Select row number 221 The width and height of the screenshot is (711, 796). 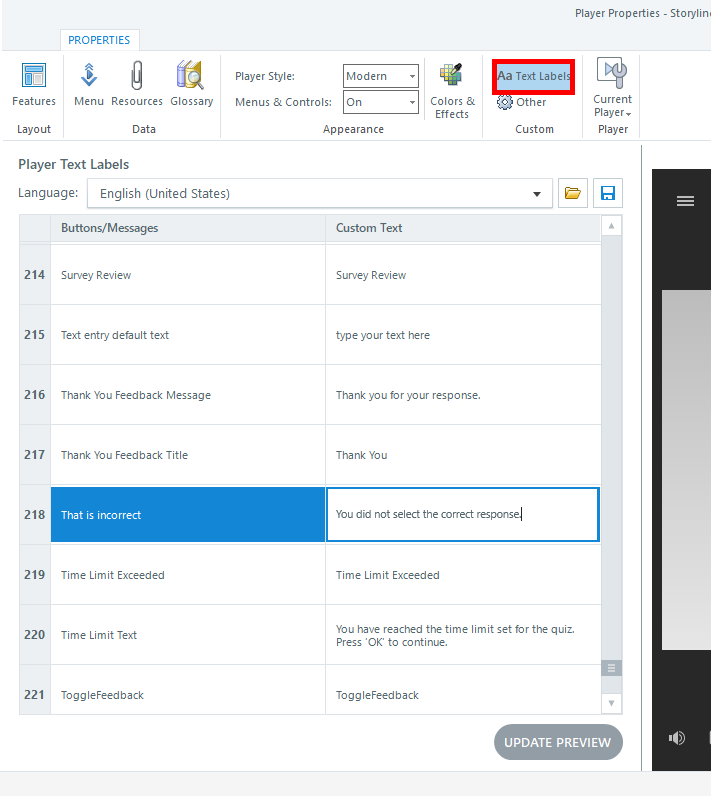coord(35,690)
